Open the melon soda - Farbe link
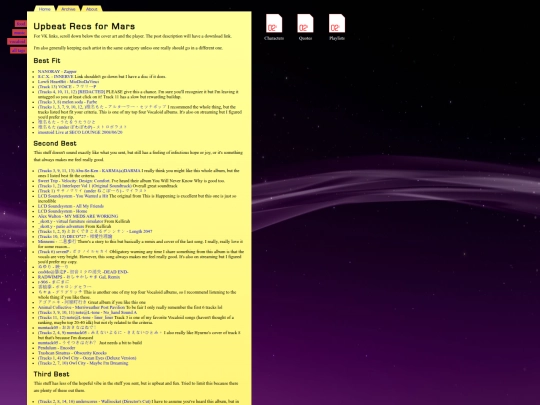540x405 pixels. 68,102
